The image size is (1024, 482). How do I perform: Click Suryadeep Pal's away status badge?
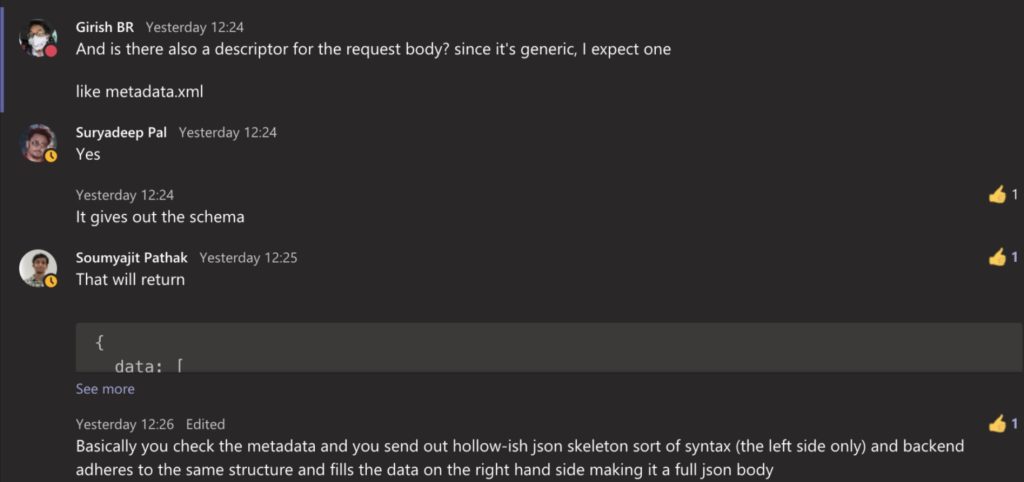51,156
